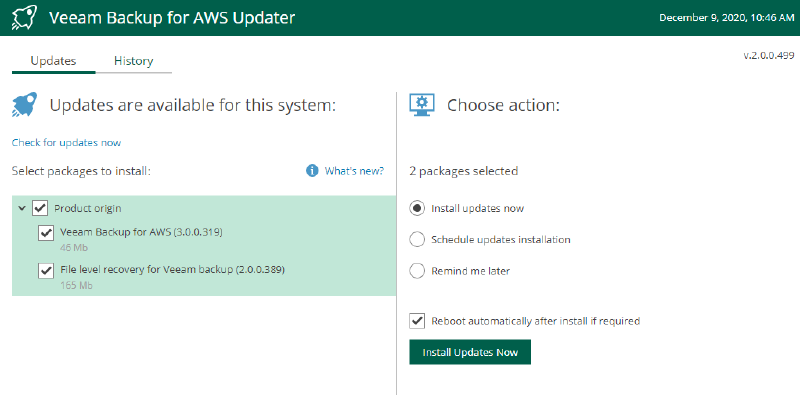800x395 pixels.
Task: Open the What's new? link
Action: pos(354,171)
